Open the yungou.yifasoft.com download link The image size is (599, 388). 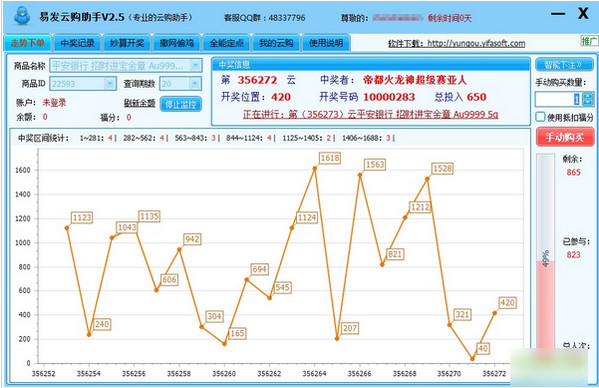pos(476,43)
